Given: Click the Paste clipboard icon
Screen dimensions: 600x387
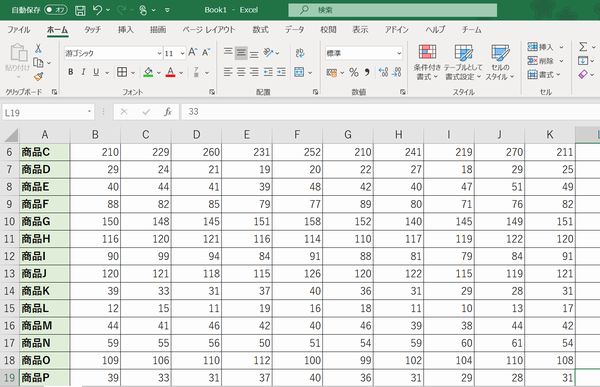Looking at the screenshot, I should 18,53.
